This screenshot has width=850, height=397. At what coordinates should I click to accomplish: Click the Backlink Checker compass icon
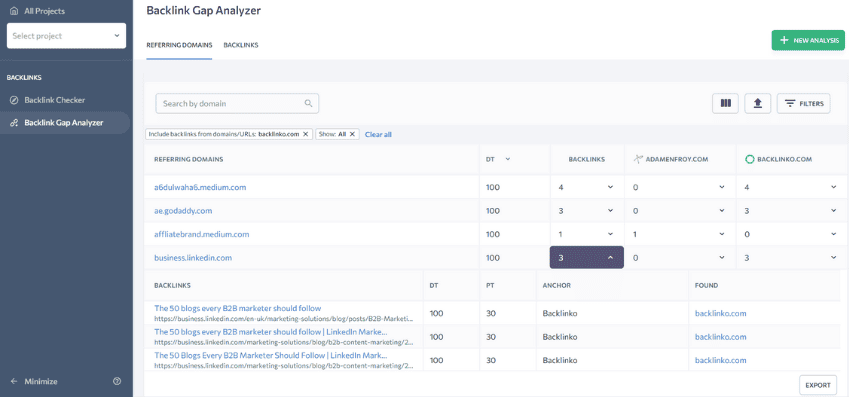[14, 100]
